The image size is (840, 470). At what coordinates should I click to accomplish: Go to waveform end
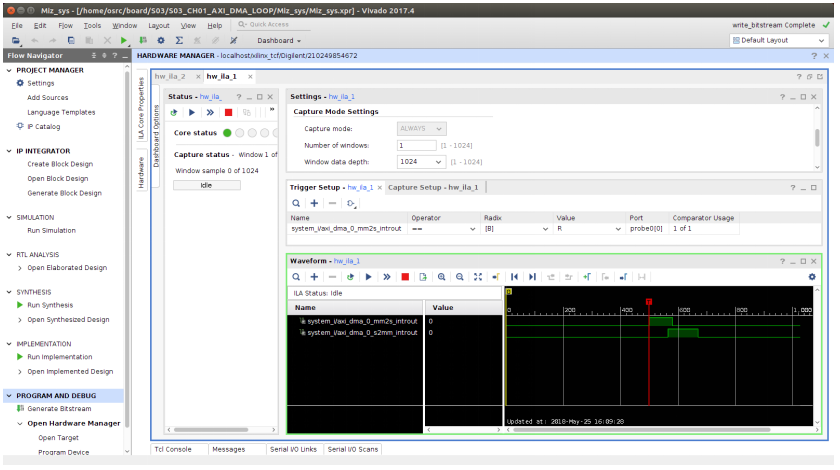point(532,277)
